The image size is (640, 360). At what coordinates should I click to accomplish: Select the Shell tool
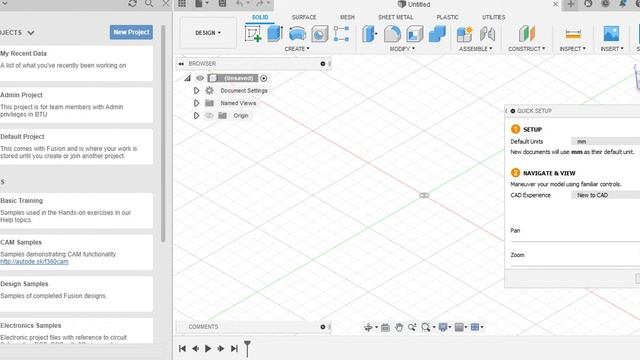415,34
